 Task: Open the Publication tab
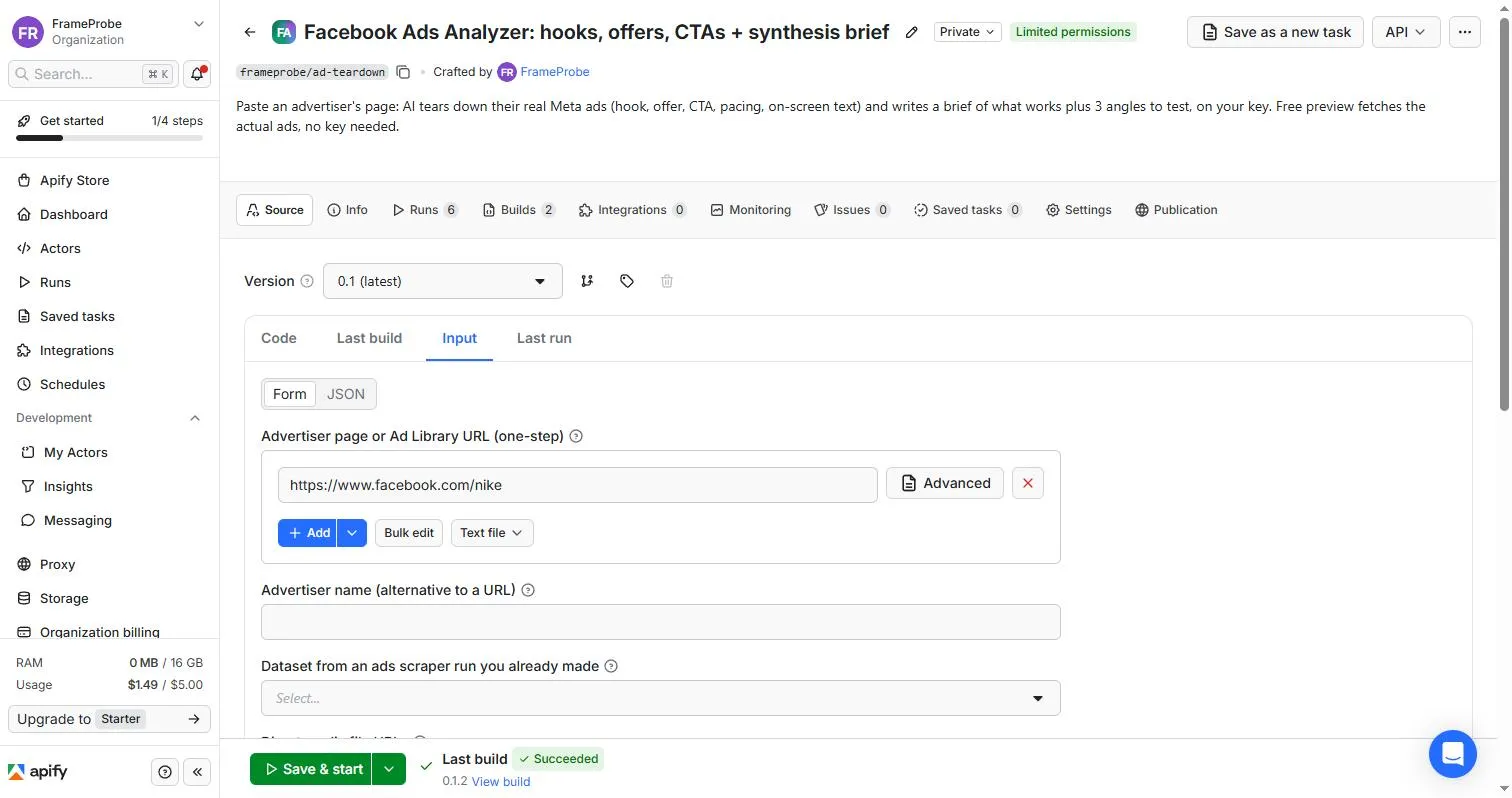coord(1176,210)
